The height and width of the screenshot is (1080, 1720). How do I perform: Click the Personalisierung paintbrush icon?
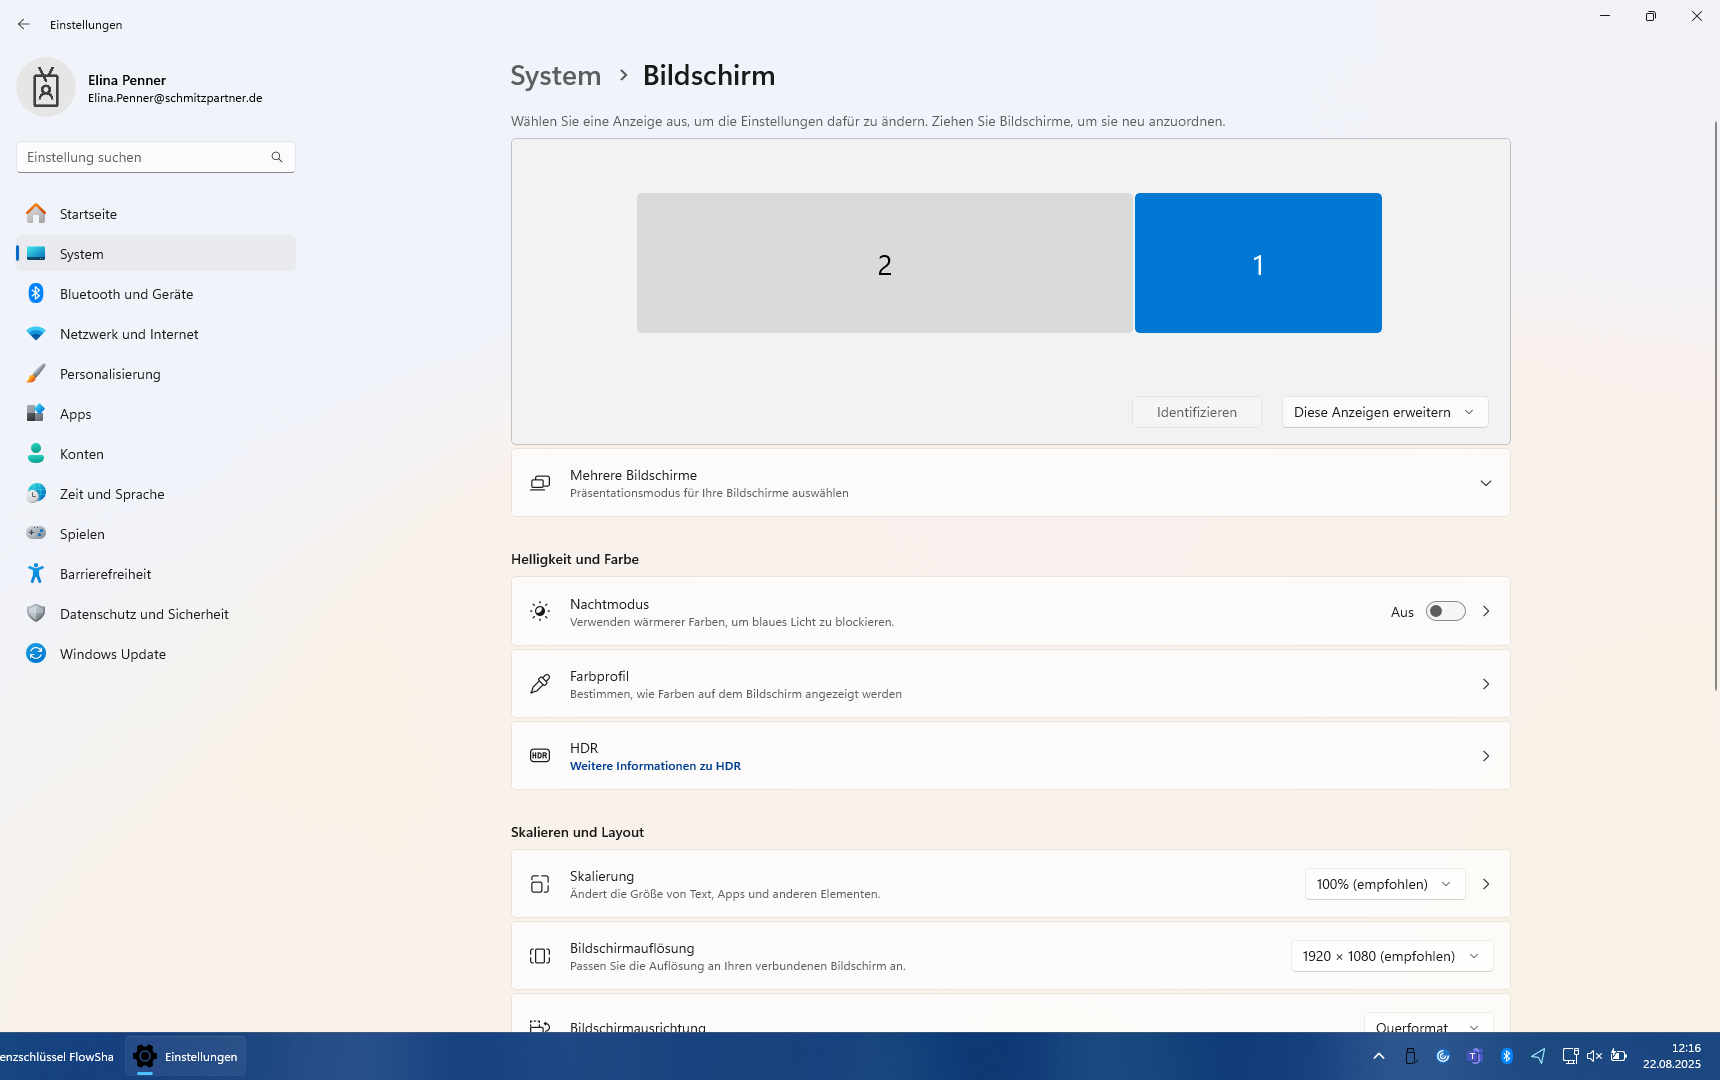click(x=36, y=373)
